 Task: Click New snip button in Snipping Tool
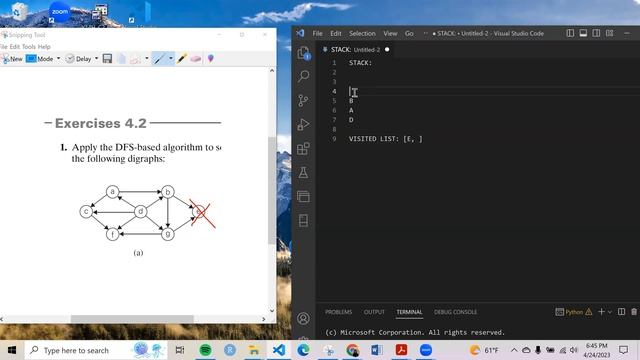coord(12,59)
